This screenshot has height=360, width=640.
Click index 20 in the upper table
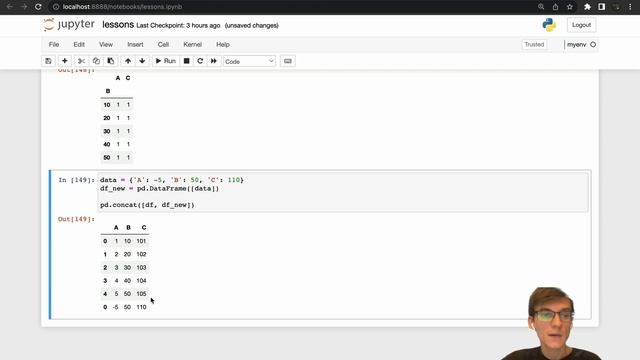pos(107,118)
